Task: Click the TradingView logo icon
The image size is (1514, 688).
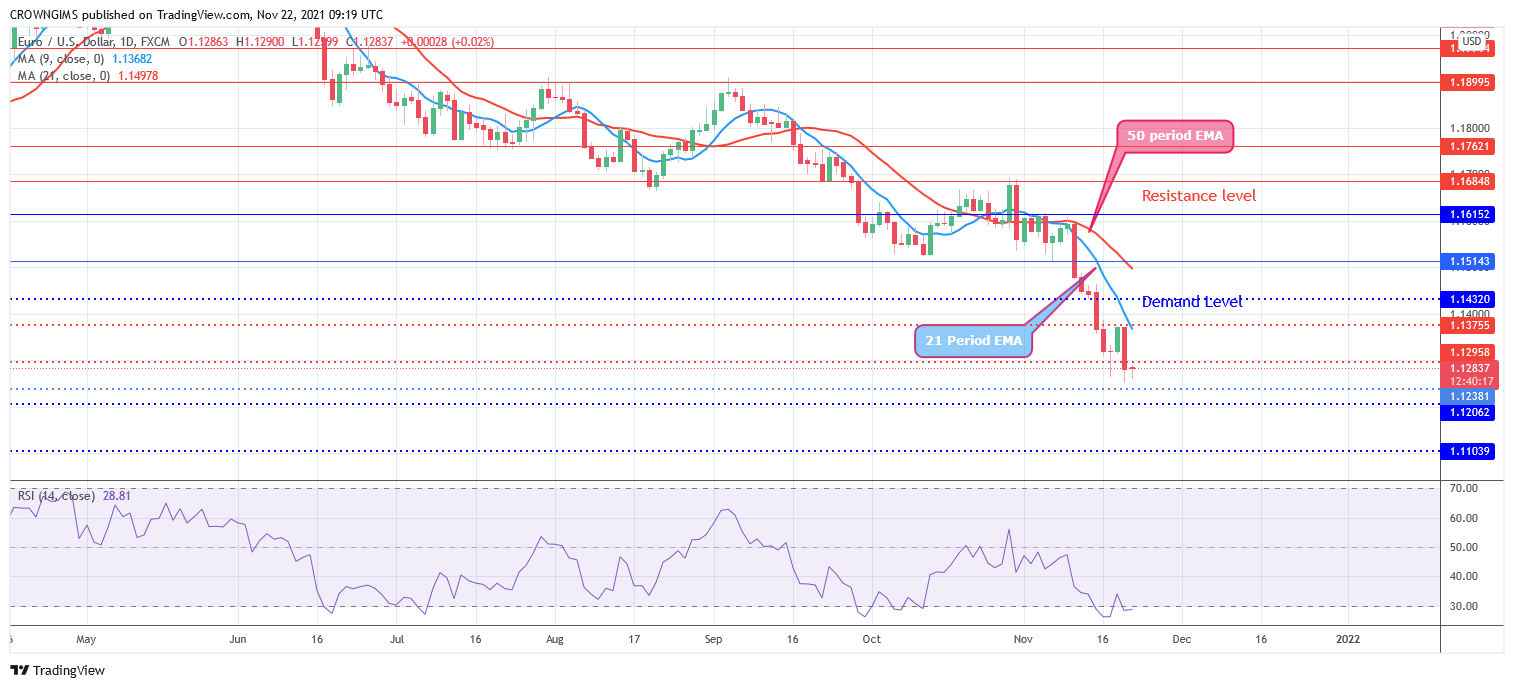Action: pyautogui.click(x=20, y=670)
